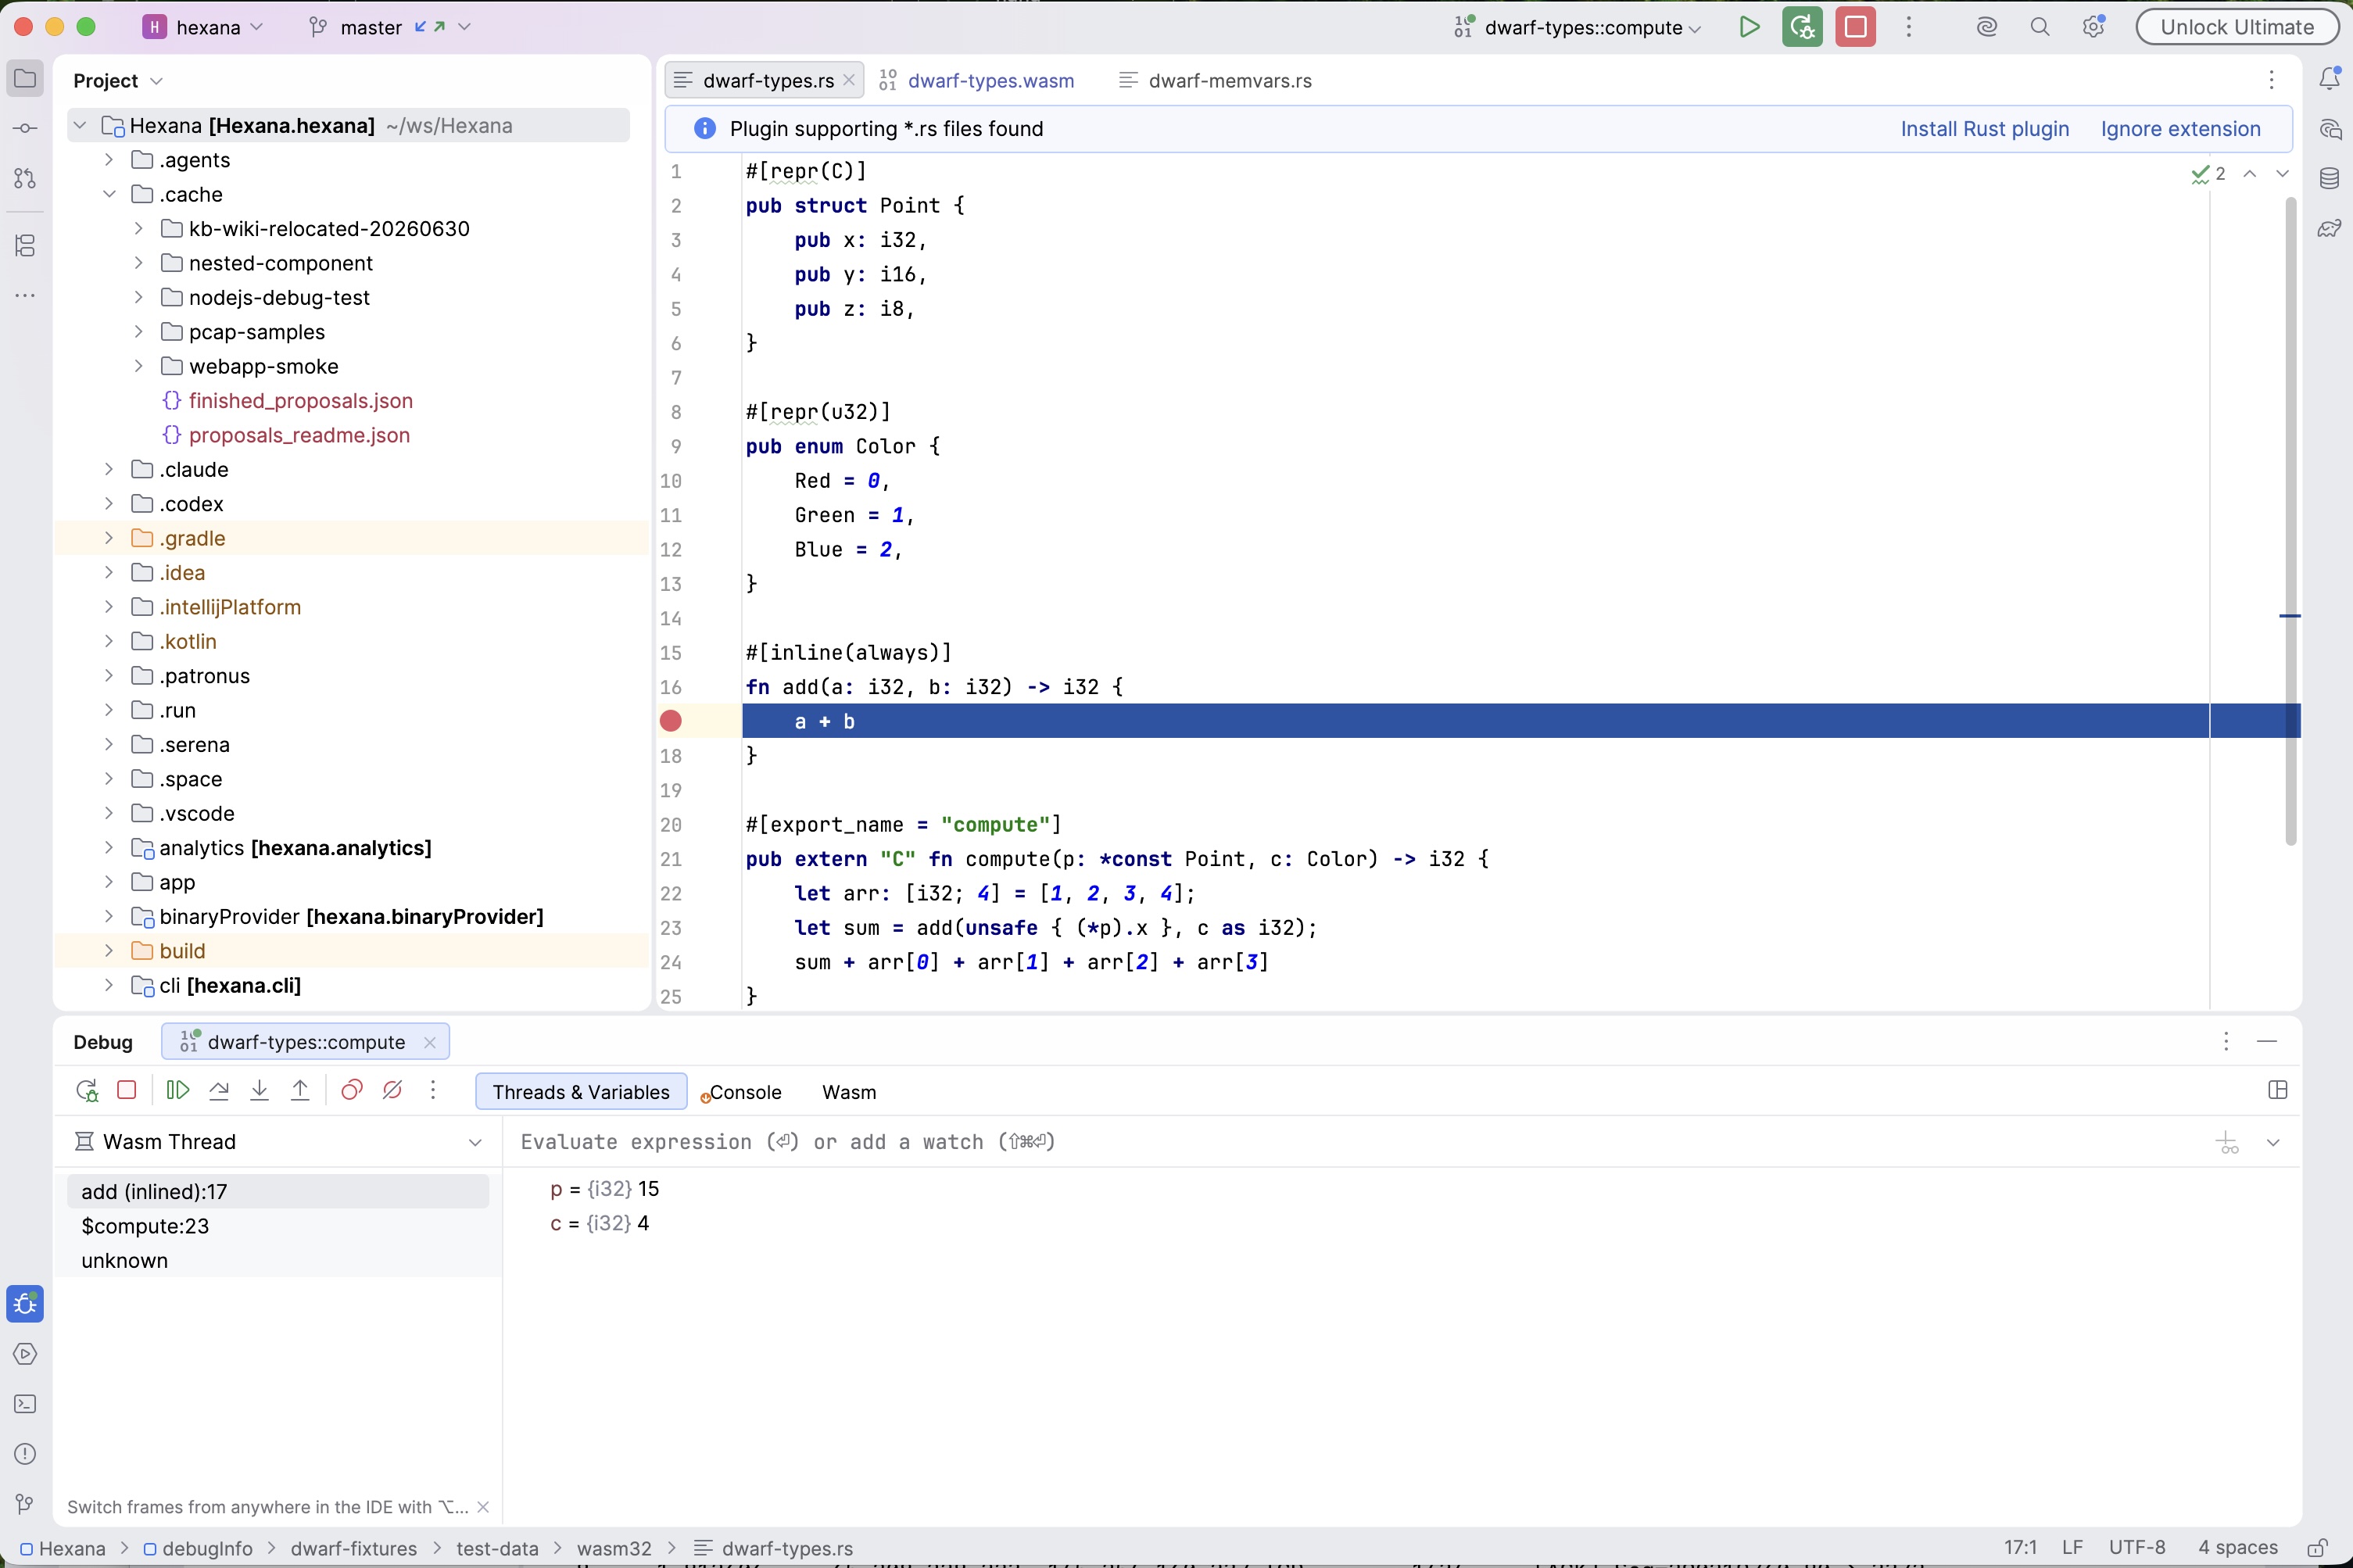This screenshot has height=1568, width=2353.
Task: Open the Problems tool window icon
Action: coord(25,1454)
